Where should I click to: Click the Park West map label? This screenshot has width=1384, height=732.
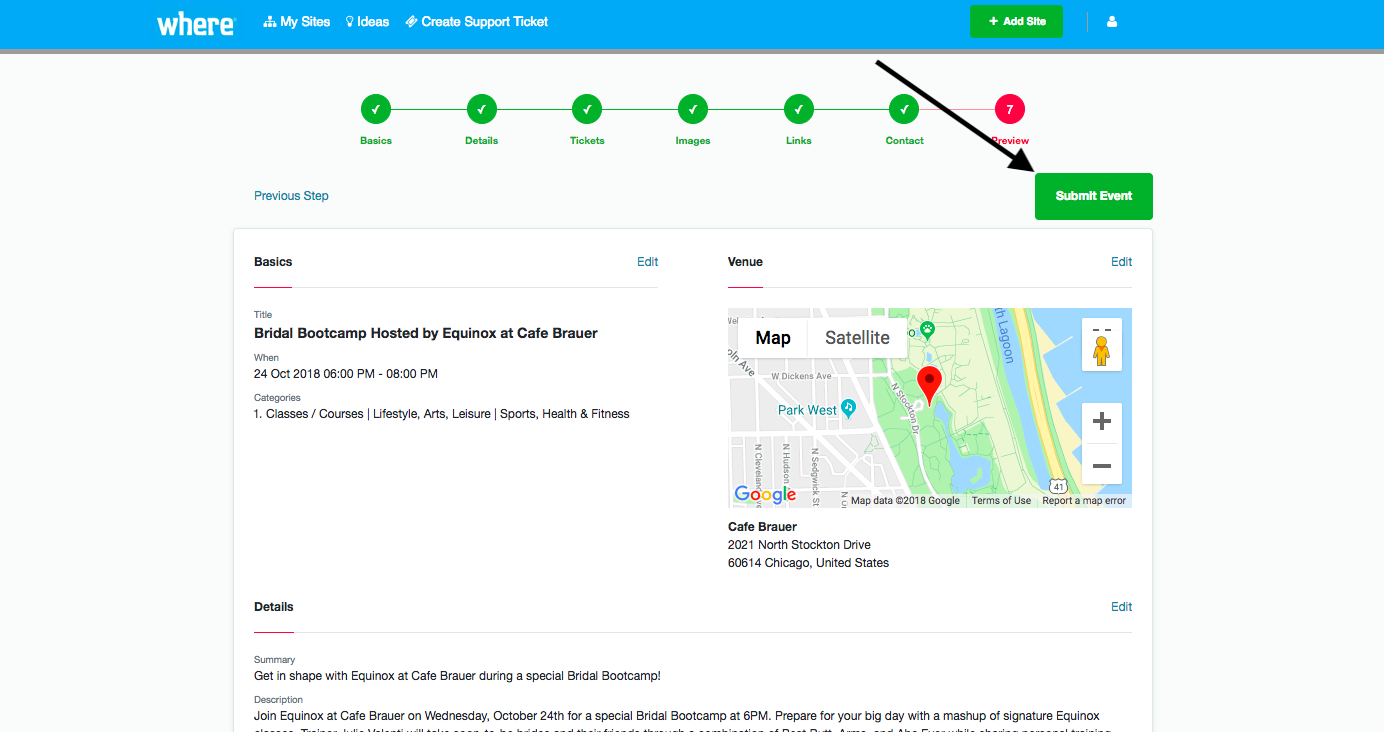(x=808, y=410)
